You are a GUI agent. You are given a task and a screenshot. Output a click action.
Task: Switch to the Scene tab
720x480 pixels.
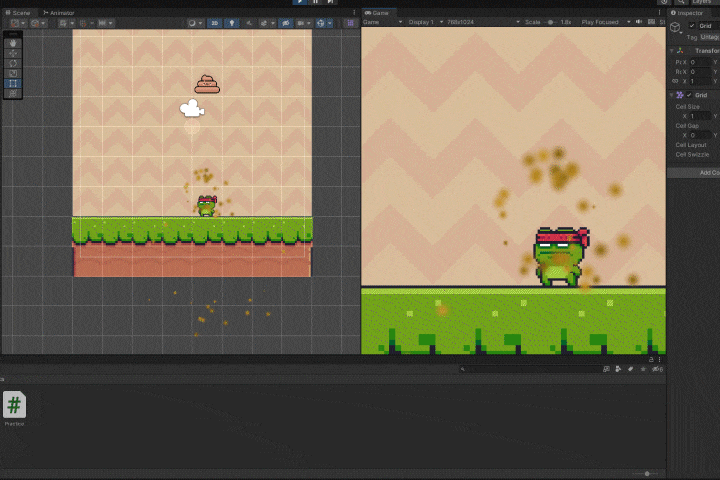(18, 13)
